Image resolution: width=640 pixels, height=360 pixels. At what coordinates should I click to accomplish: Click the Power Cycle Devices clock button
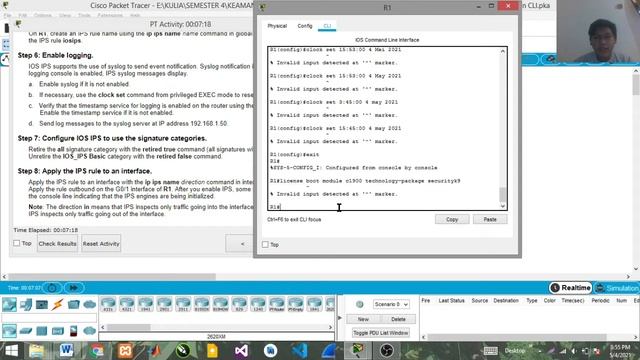point(52,288)
